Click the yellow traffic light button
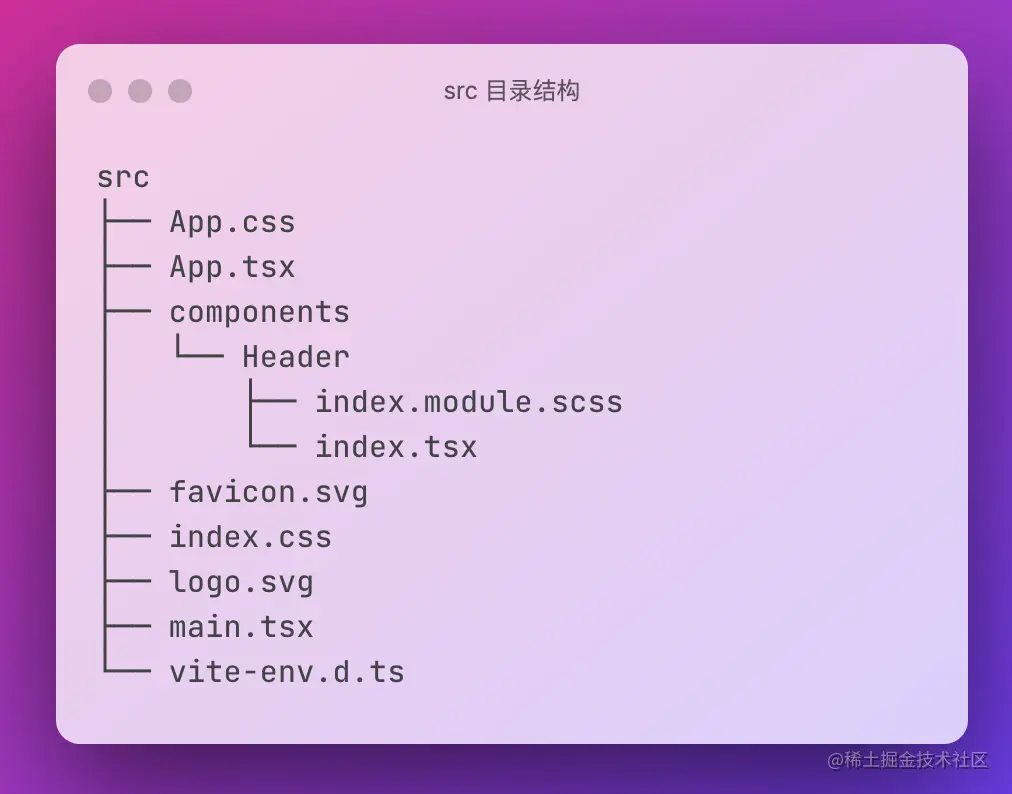1012x794 pixels. pos(140,91)
